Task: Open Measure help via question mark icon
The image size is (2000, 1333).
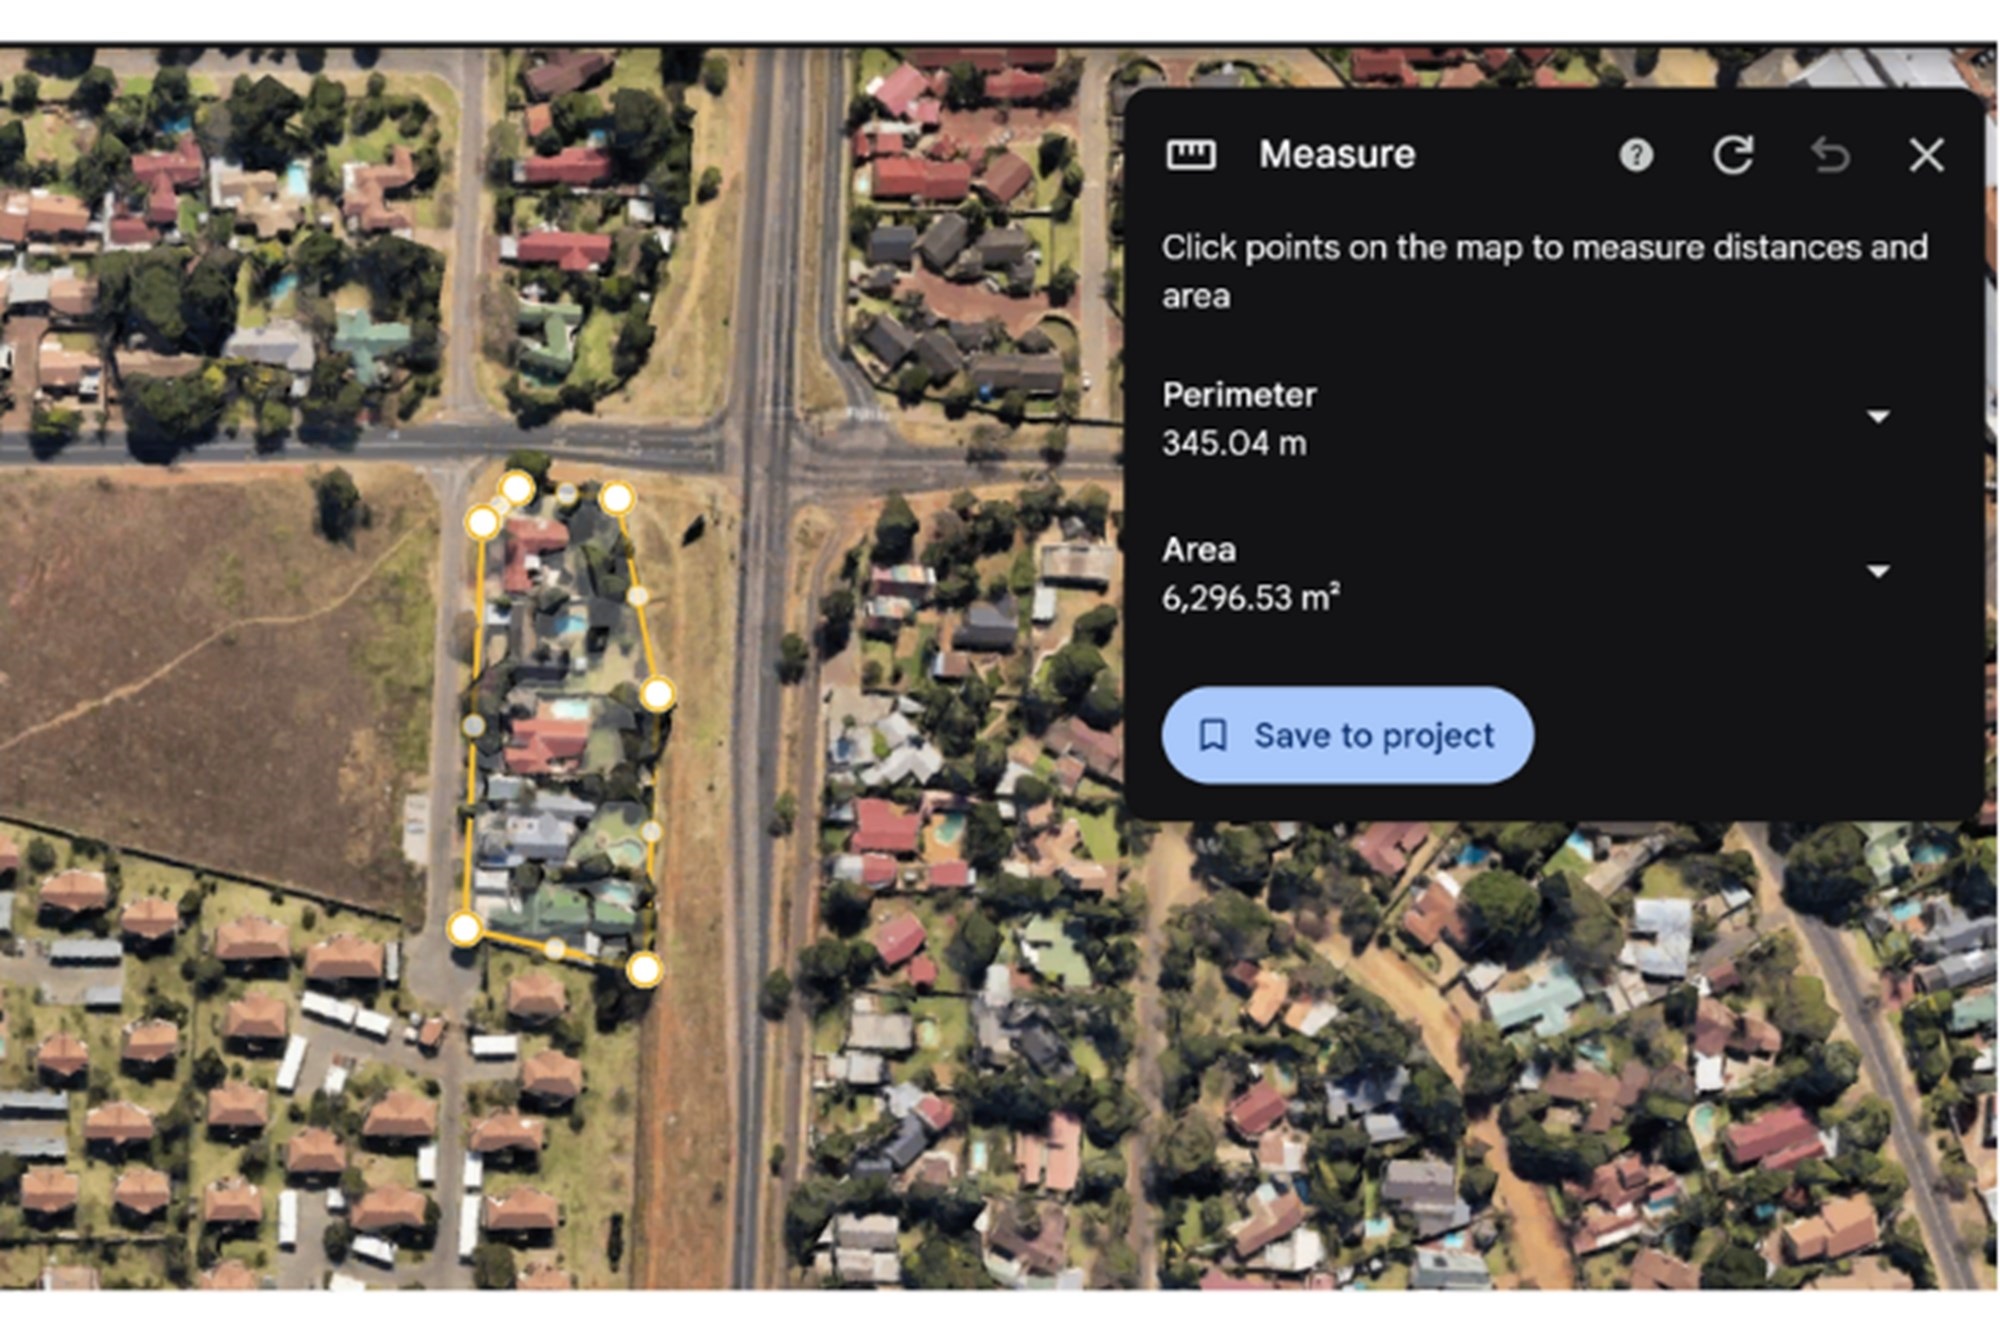Action: (x=1636, y=155)
